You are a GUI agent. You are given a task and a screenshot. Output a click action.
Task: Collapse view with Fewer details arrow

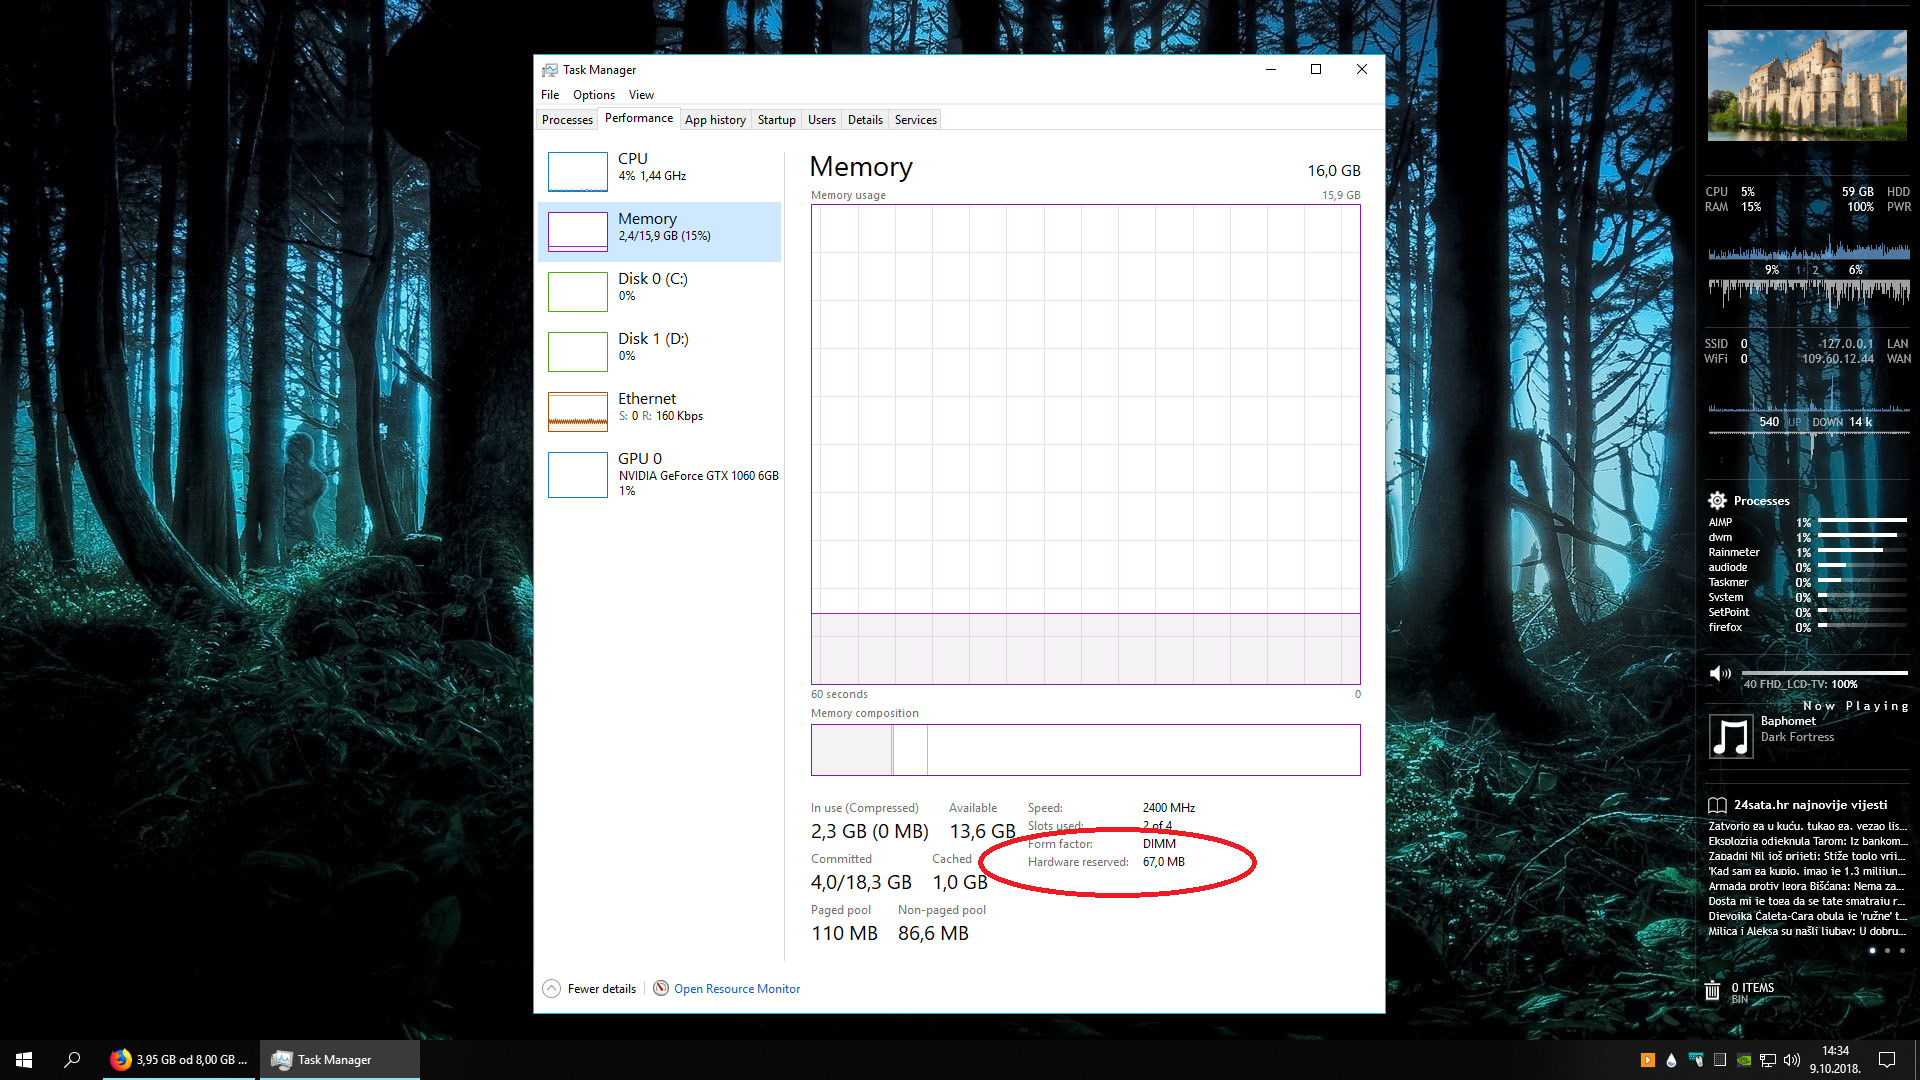(551, 989)
